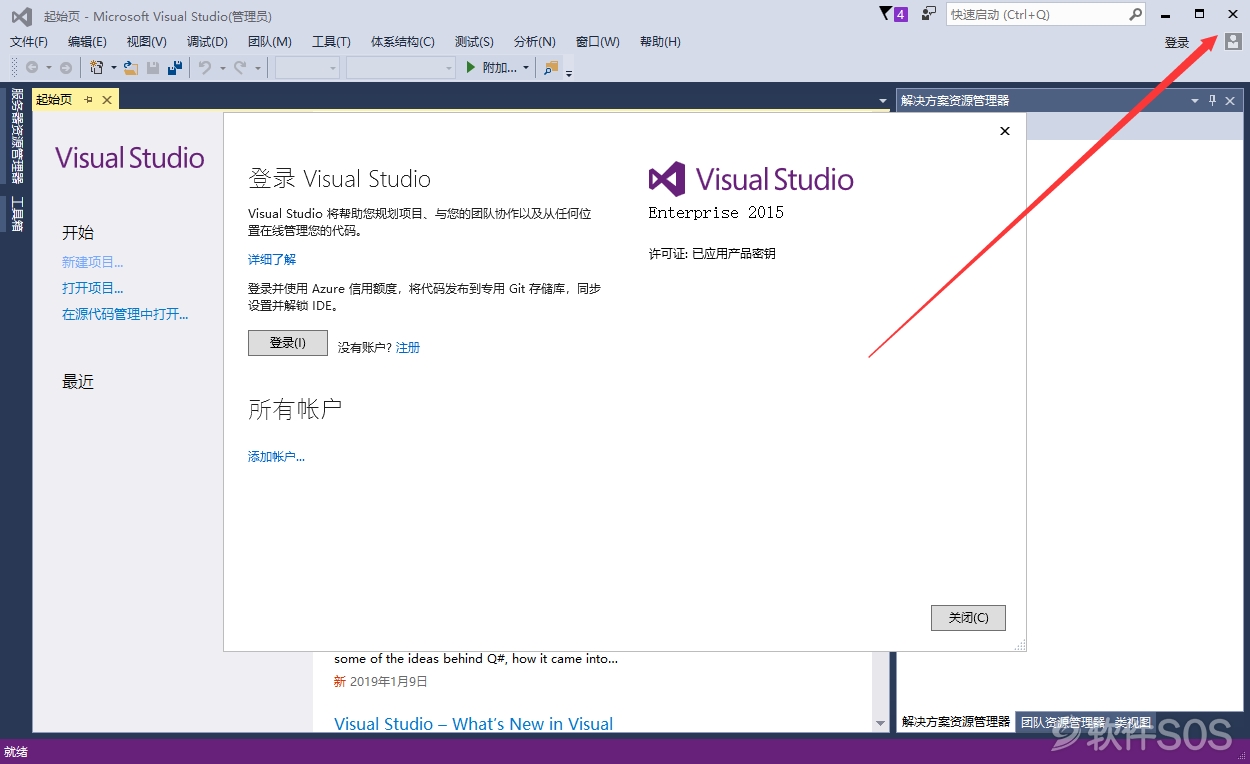The image size is (1250, 764).
Task: Click the Find in Files toolbar icon
Action: pyautogui.click(x=551, y=68)
